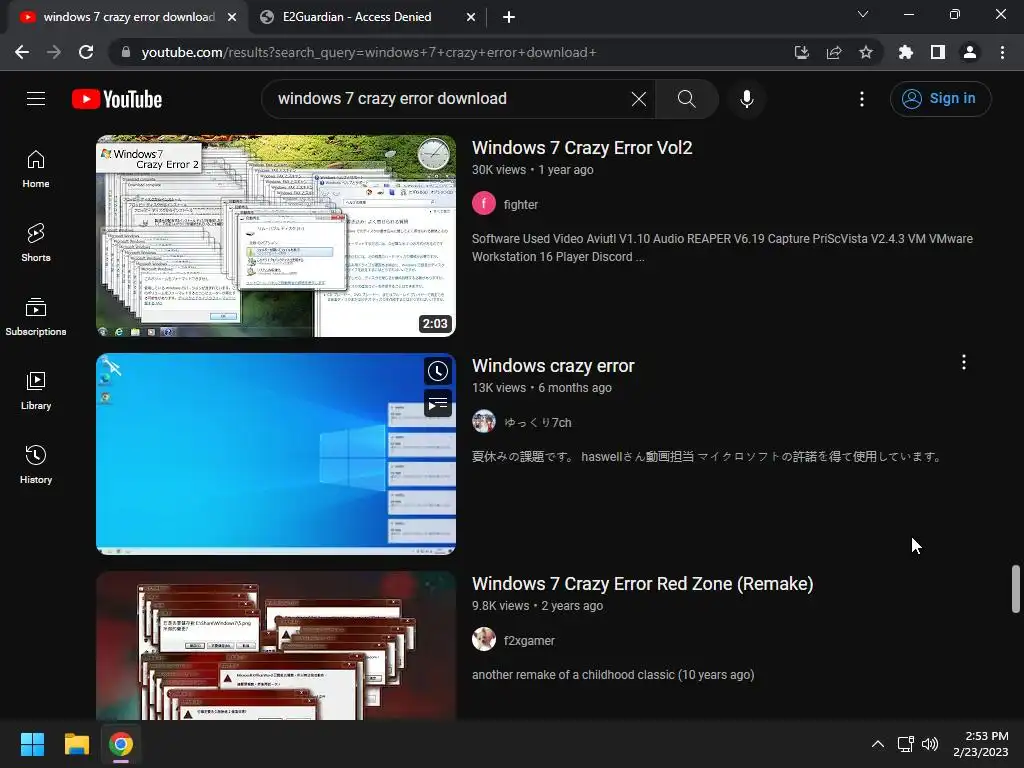Bookmark this page with star
Viewport: 1024px width, 768px height.
866,52
